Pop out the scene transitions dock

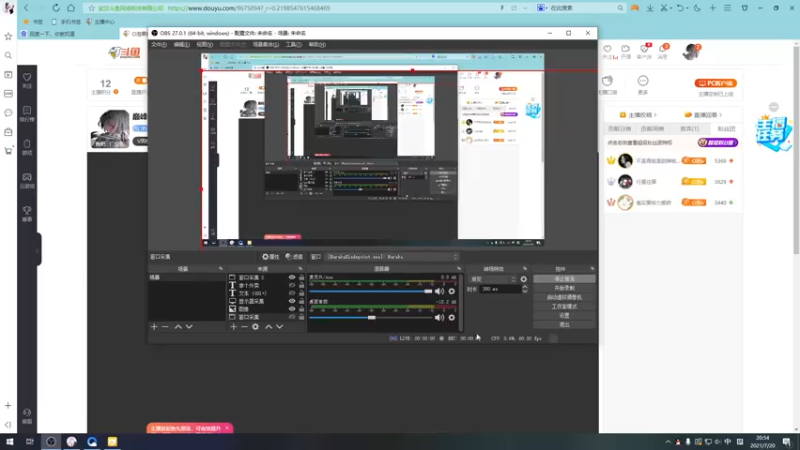(x=524, y=268)
